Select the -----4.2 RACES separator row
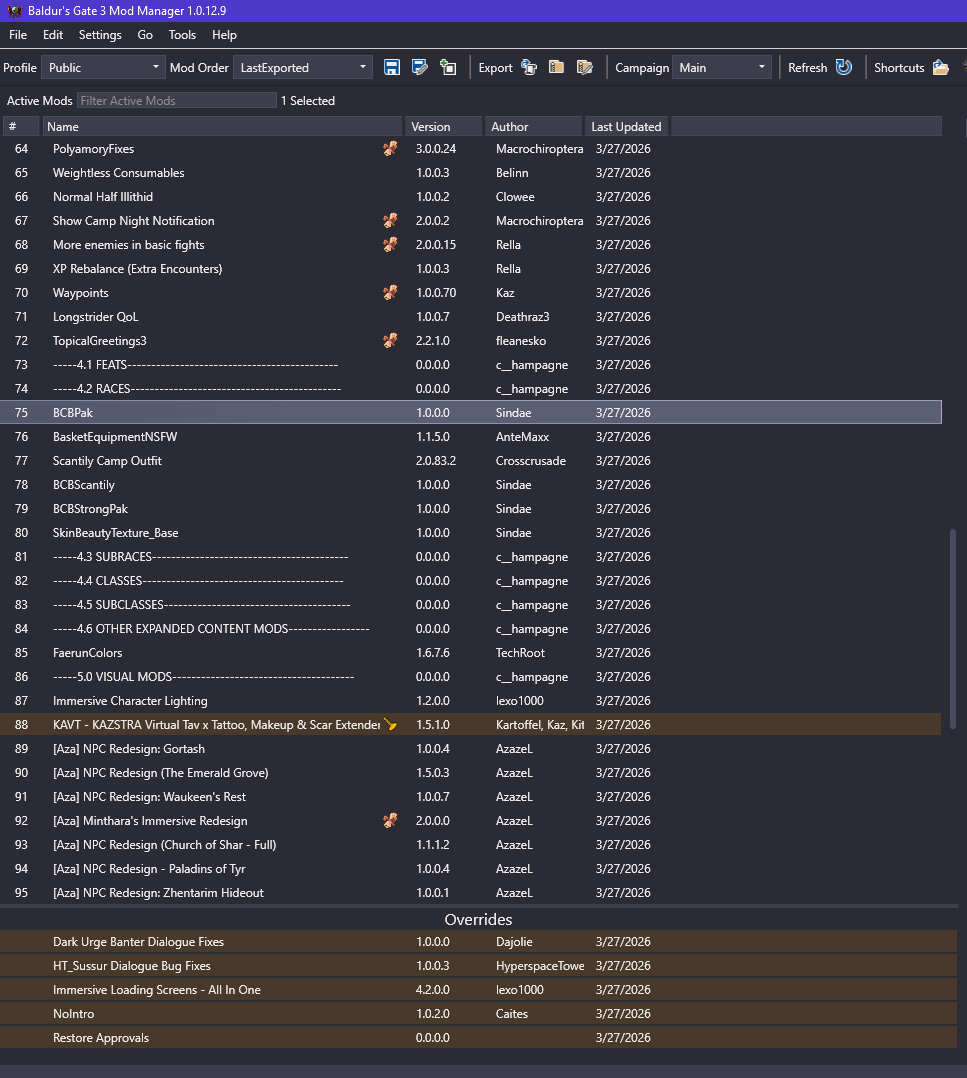Screen dimensions: 967x1078 [x=471, y=388]
